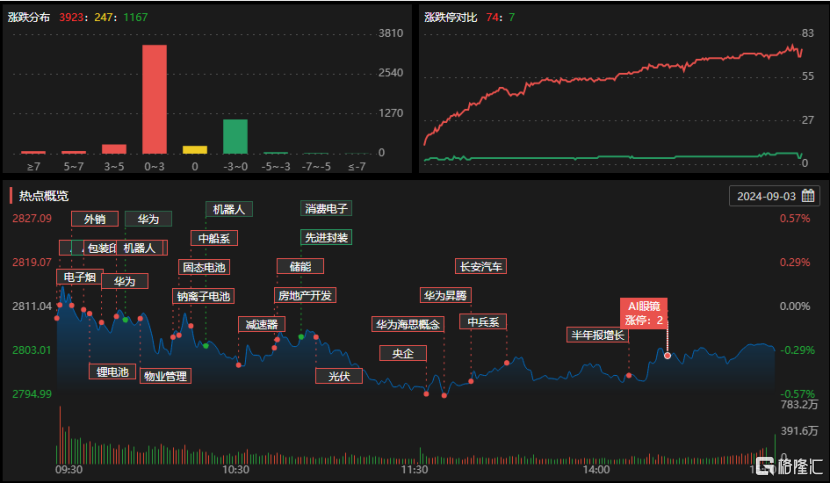
Task: Click the 5~7 axis label
Action: tap(74, 166)
